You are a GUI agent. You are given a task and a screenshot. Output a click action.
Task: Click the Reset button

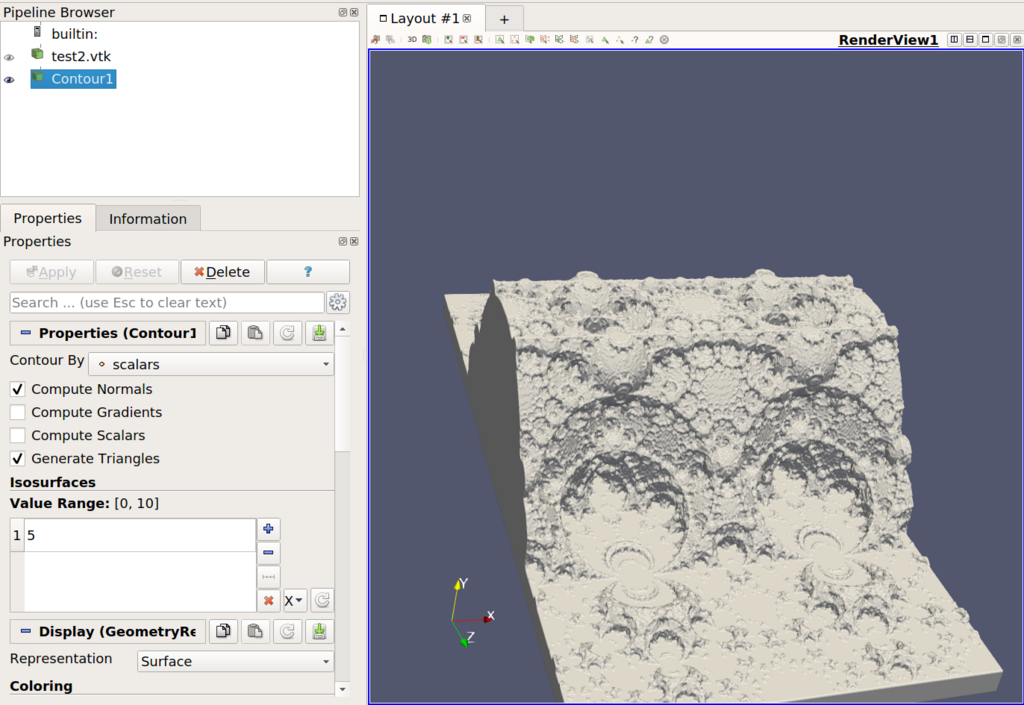pos(137,272)
